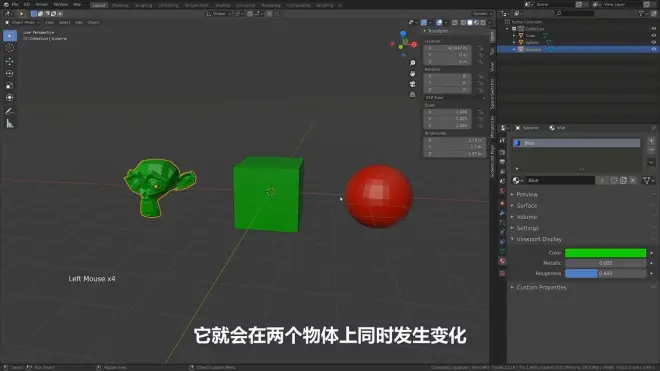Hide the Sphere object in outliner
This screenshot has height=371, width=660.
(653, 42)
